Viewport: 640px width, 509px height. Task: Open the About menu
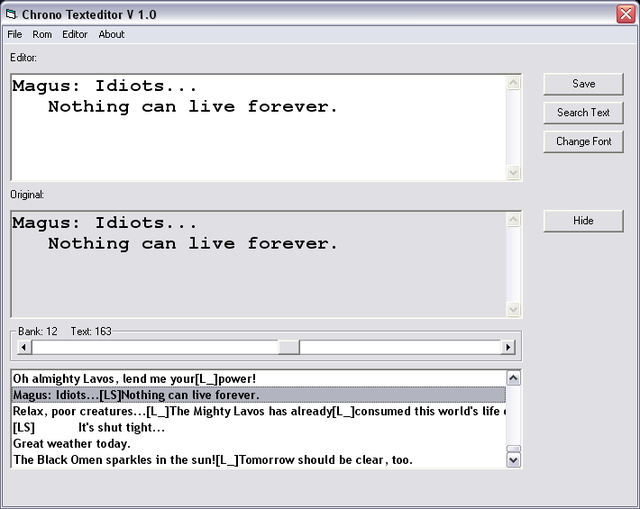111,34
